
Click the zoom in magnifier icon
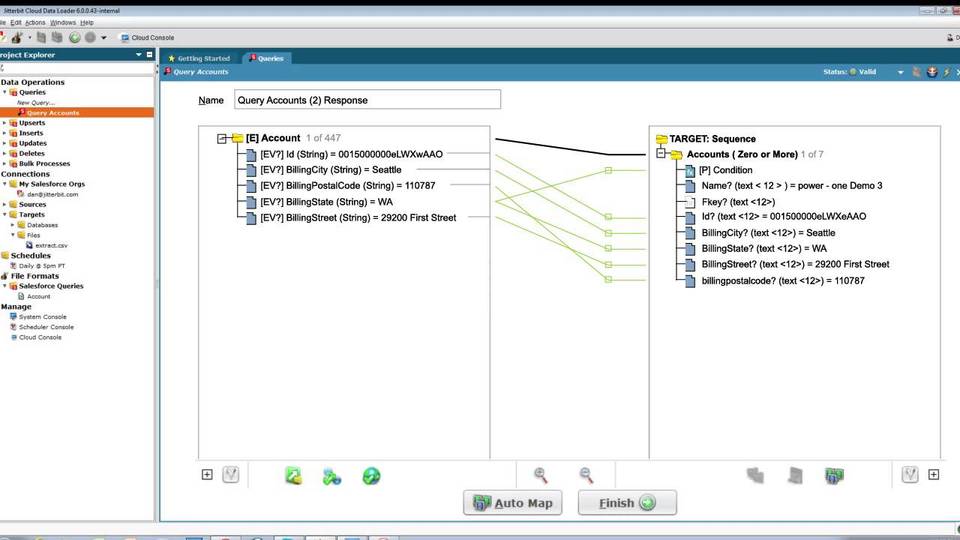pos(541,476)
